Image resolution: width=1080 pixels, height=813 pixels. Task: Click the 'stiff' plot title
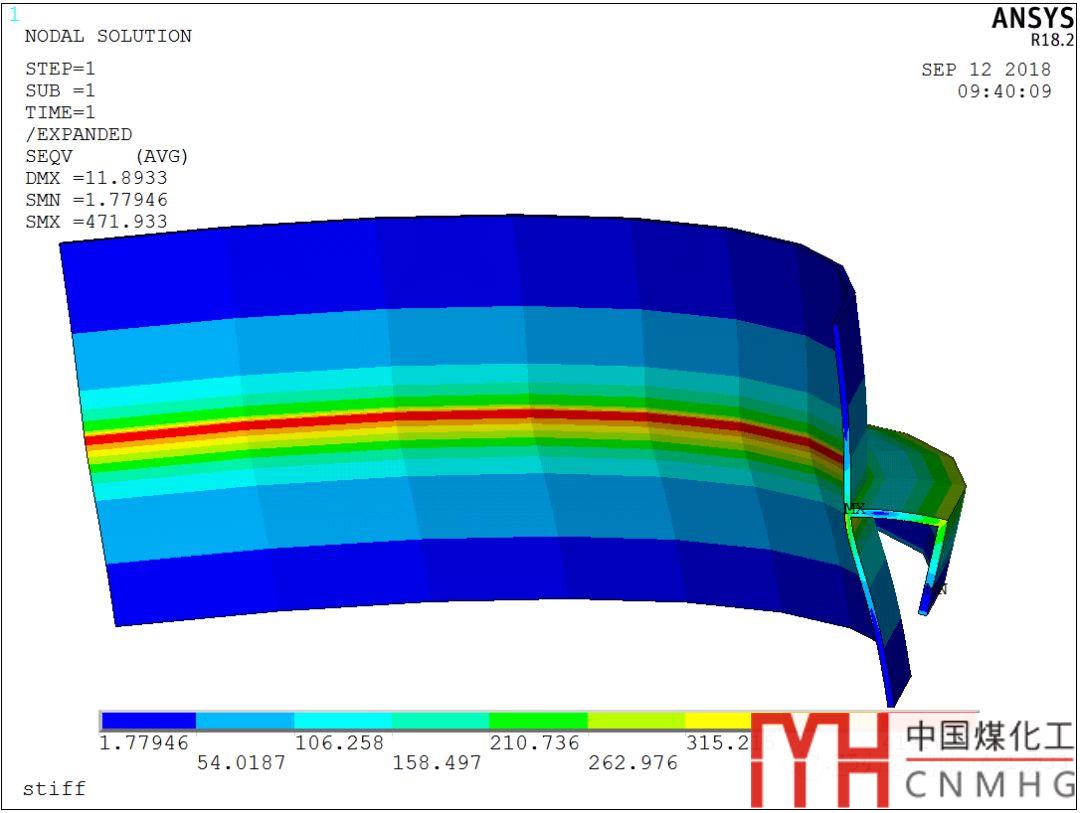54,788
